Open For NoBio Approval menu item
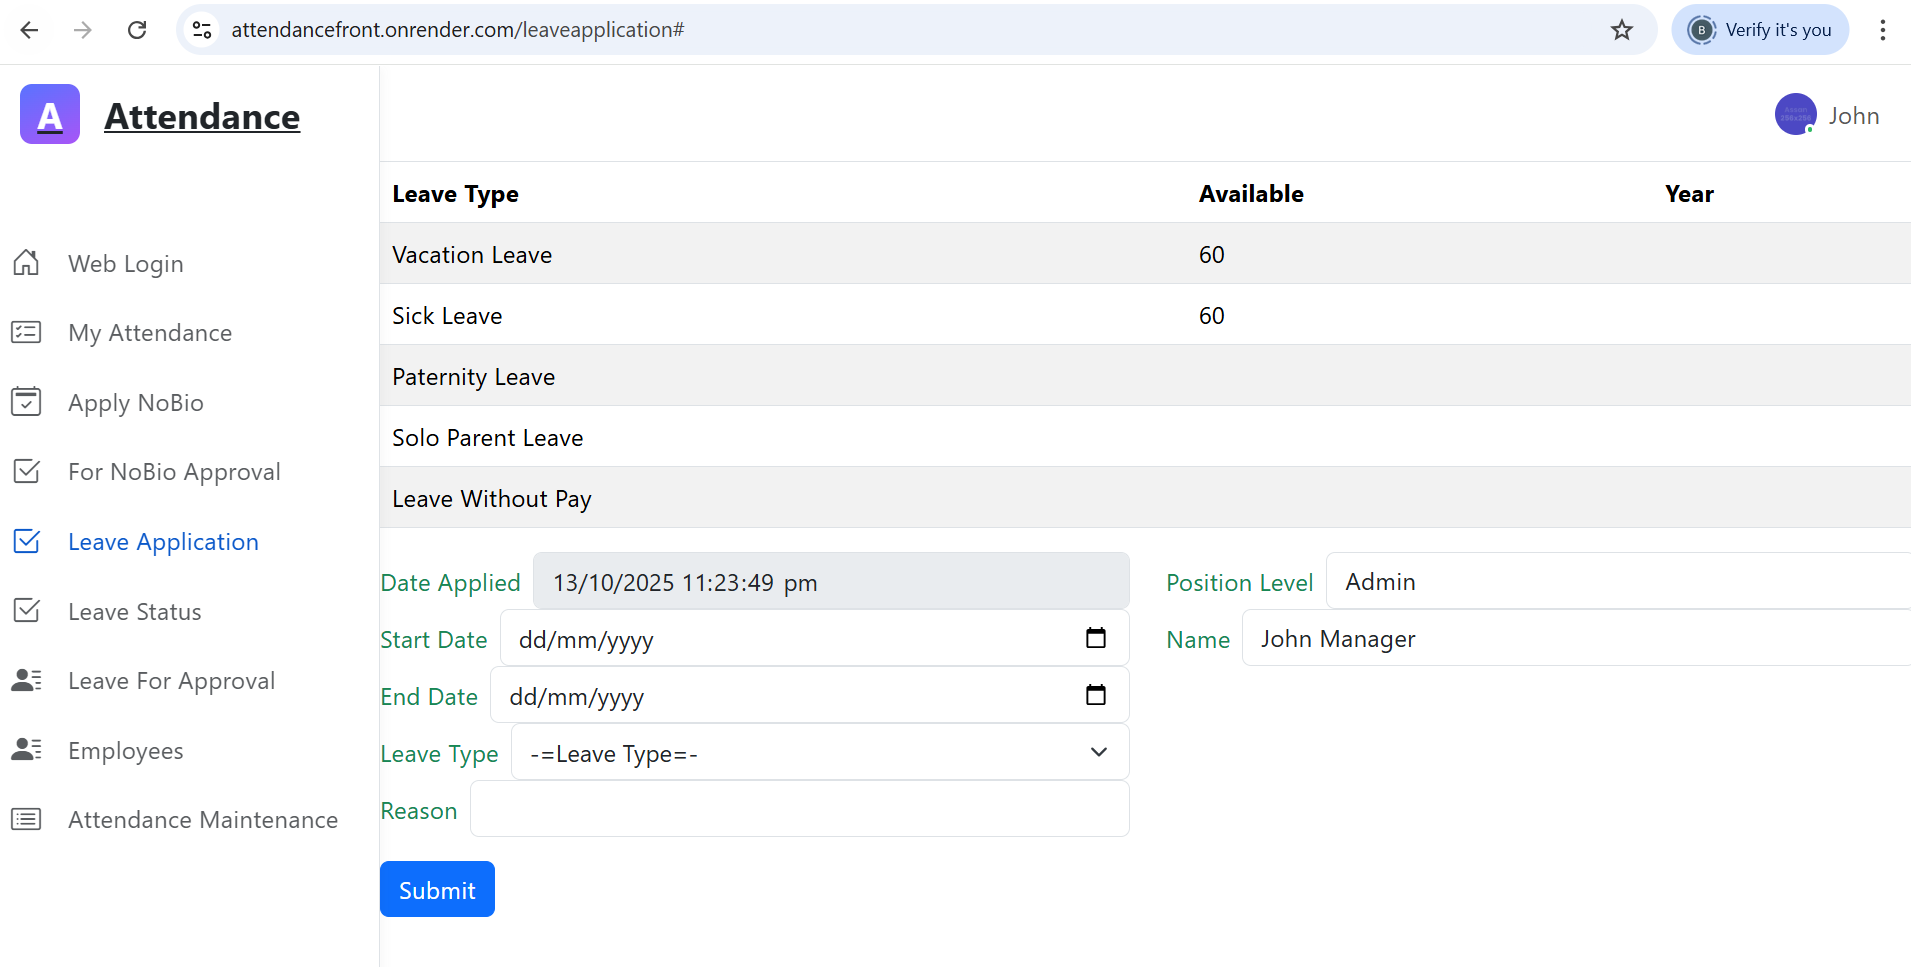Viewport: 1911px width, 967px height. coord(174,472)
